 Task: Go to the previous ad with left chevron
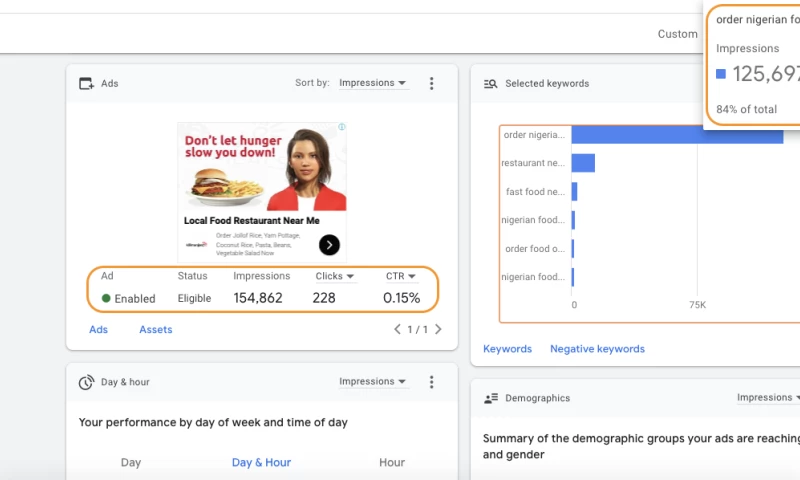point(397,329)
